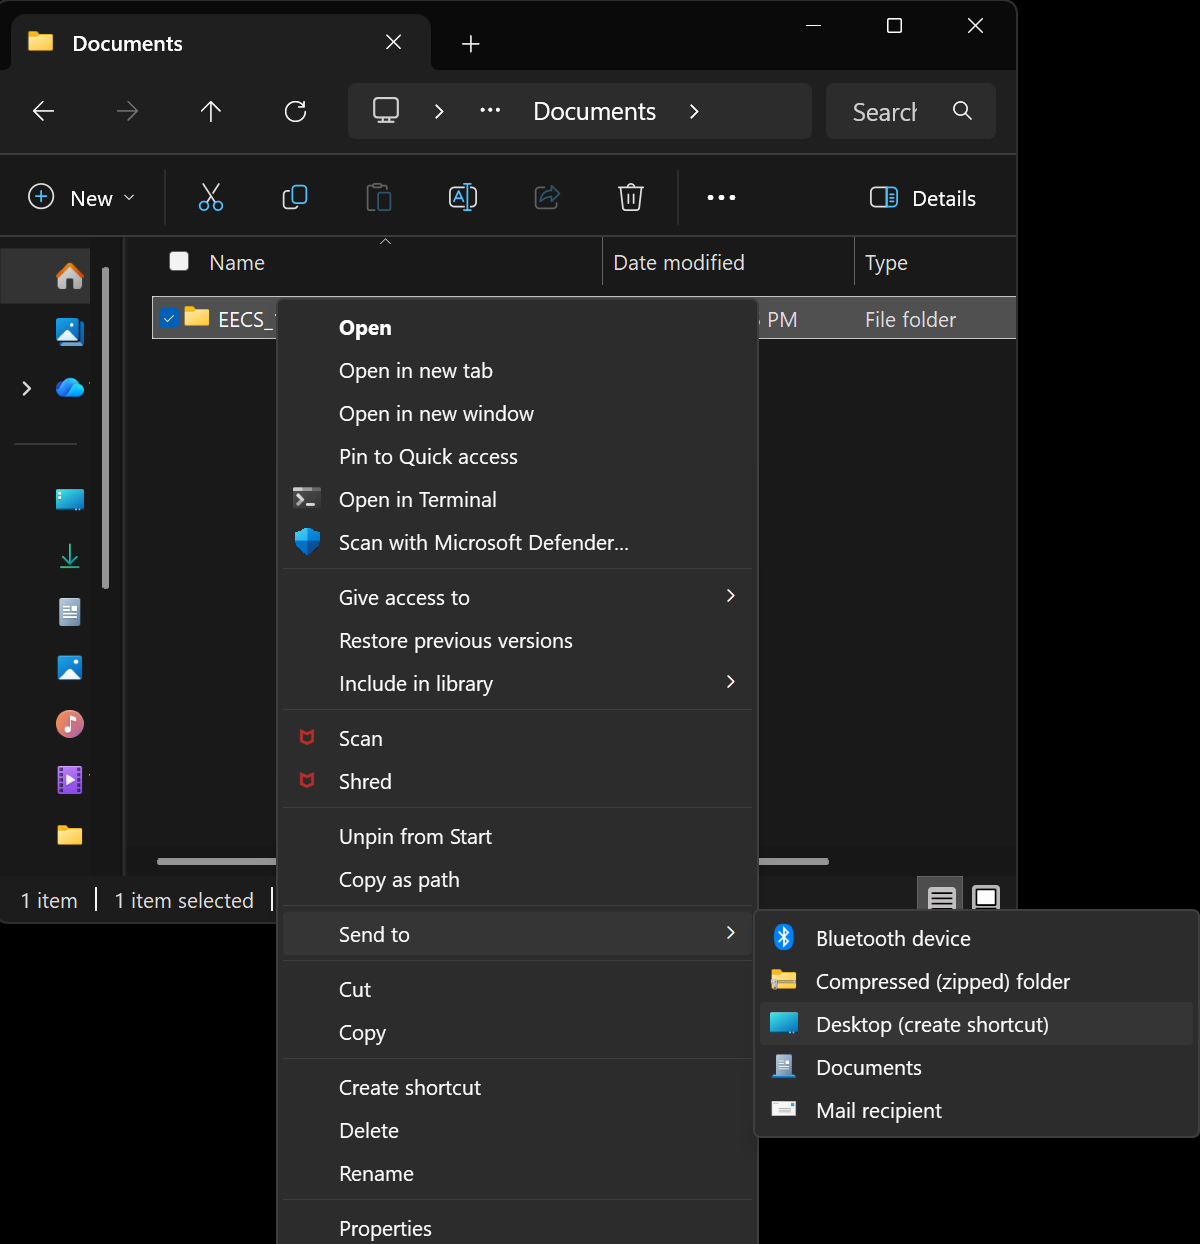This screenshot has height=1244, width=1200.
Task: Choose Scan with Microsoft Defender
Action: [517, 543]
